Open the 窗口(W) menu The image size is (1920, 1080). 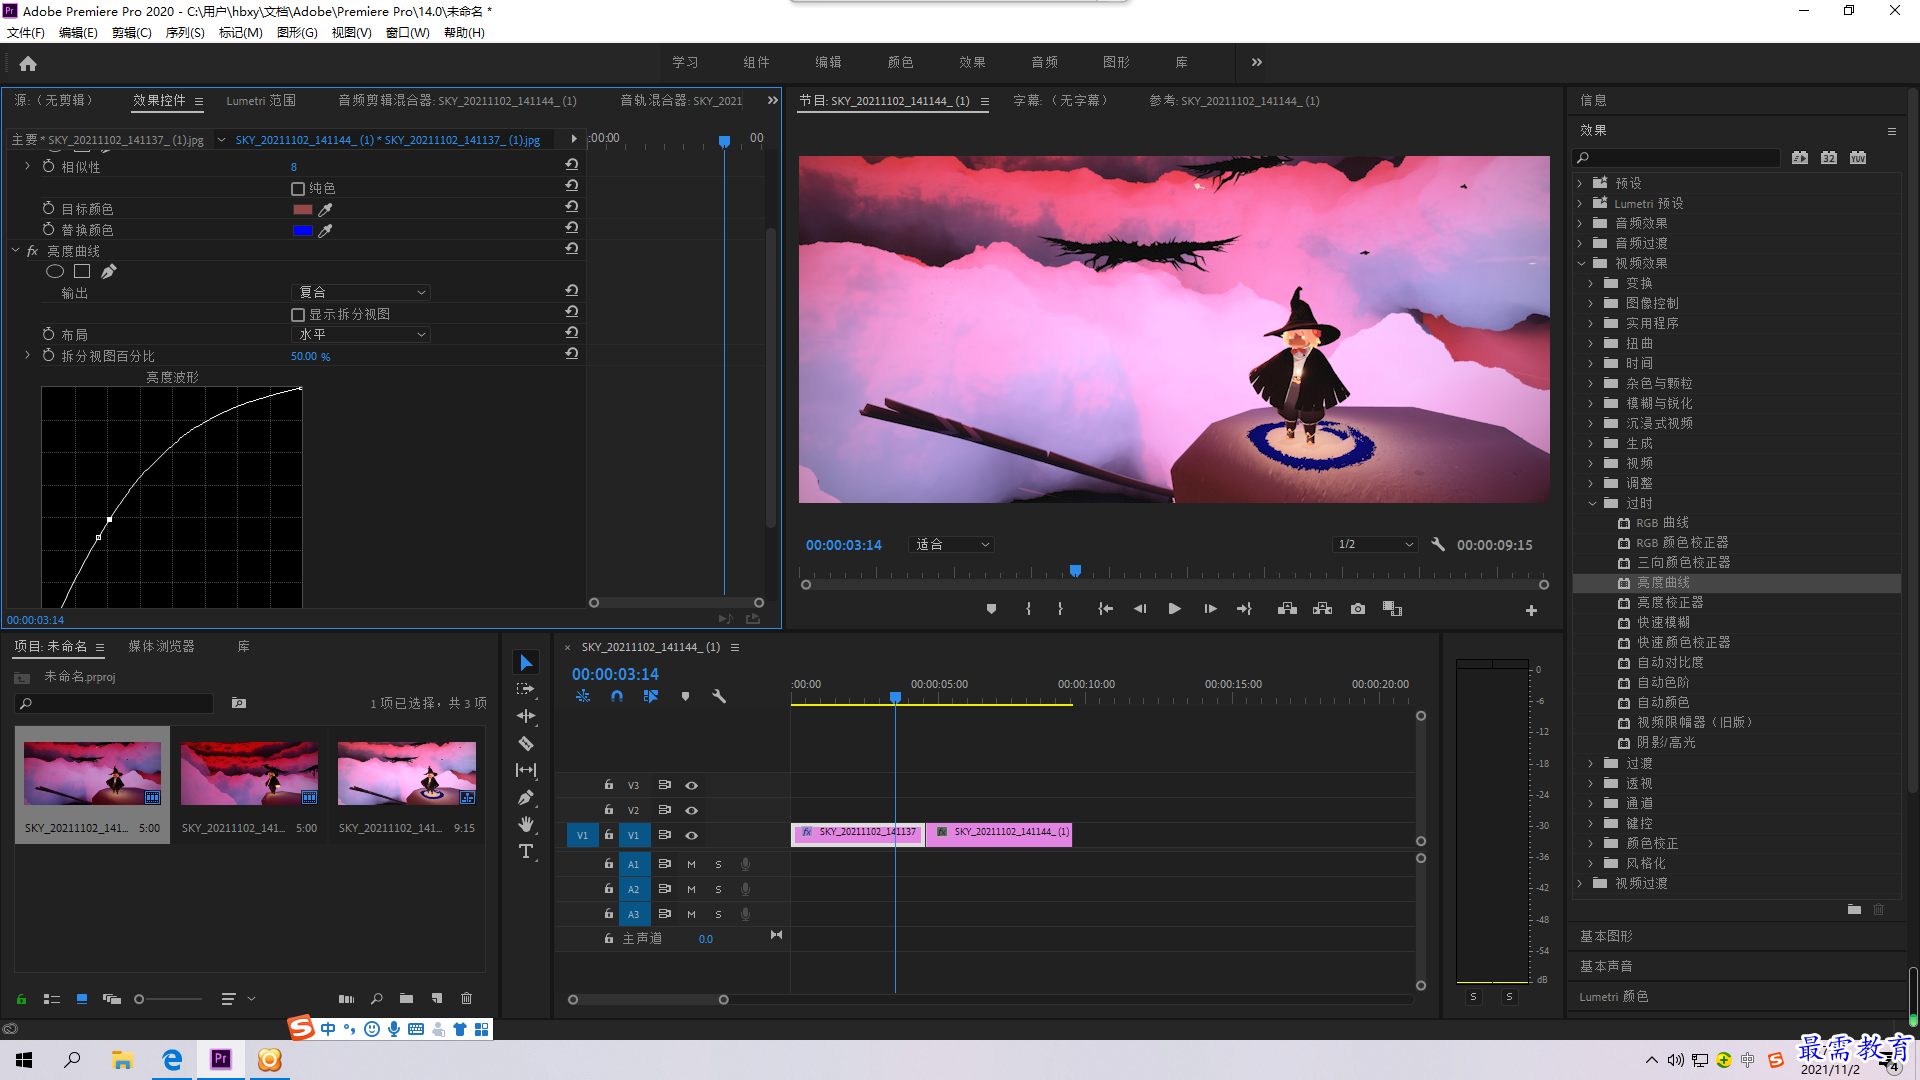408,32
